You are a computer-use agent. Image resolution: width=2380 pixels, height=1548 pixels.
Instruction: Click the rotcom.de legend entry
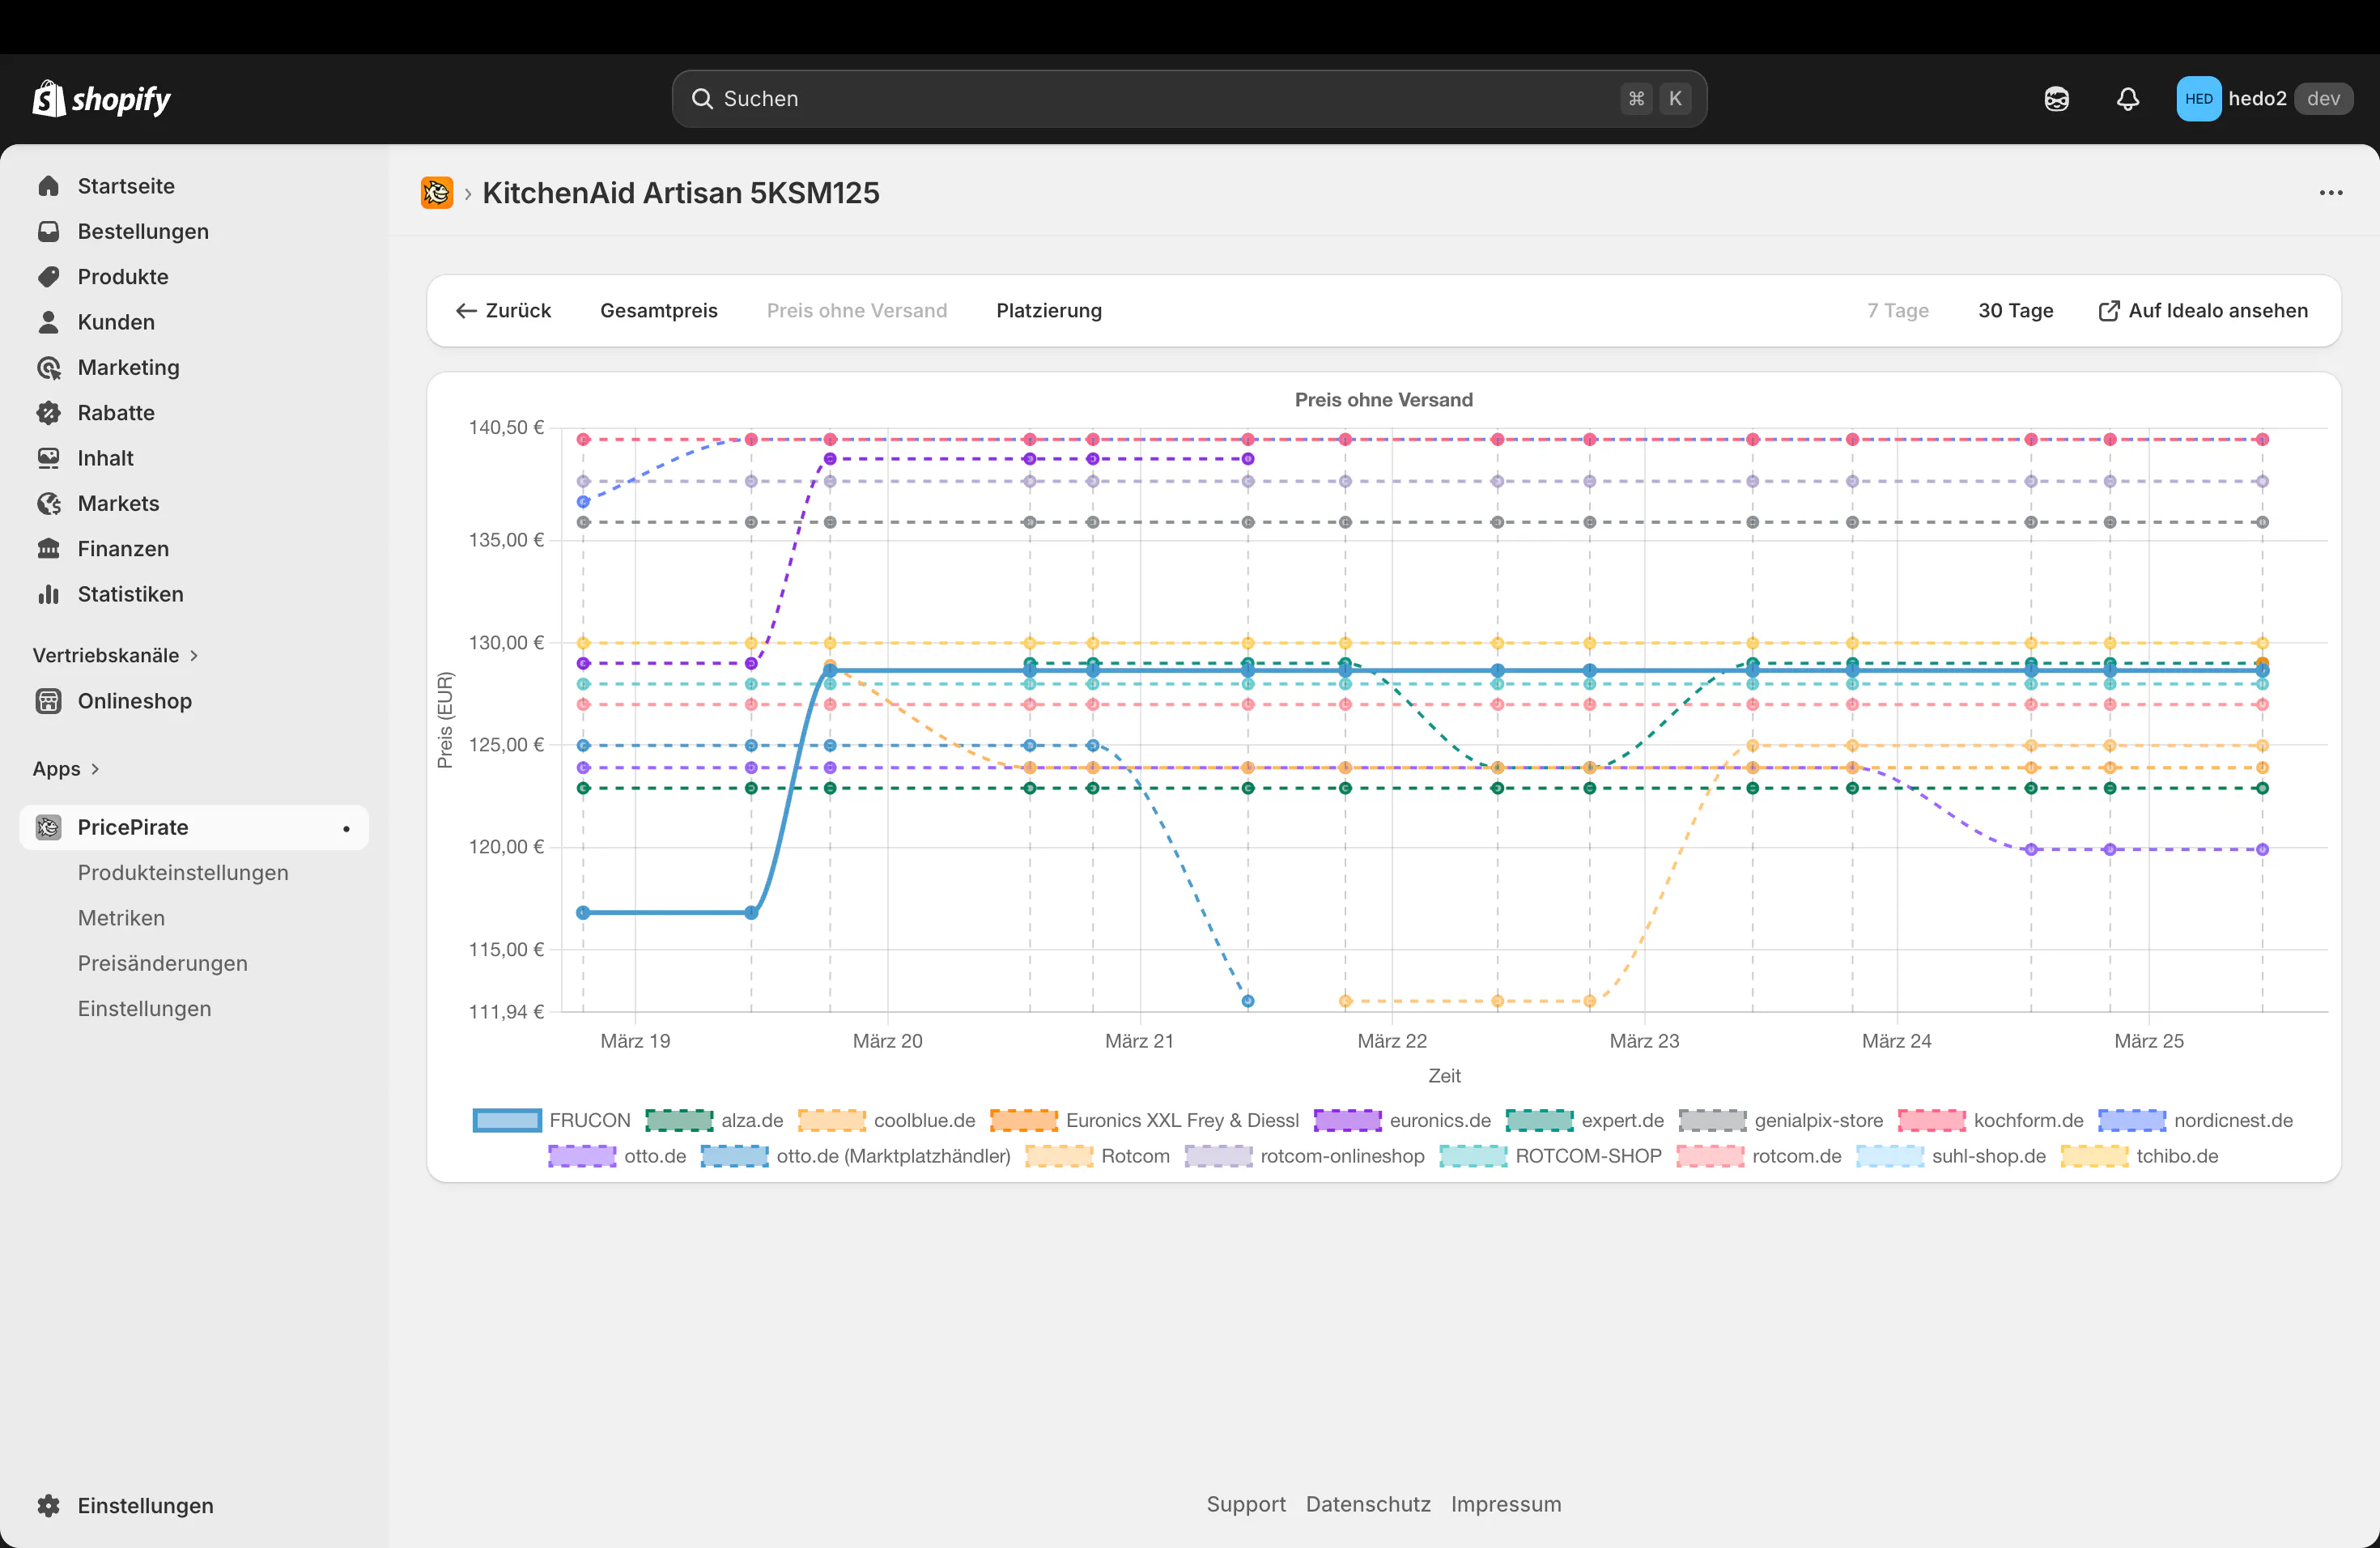click(x=1759, y=1156)
